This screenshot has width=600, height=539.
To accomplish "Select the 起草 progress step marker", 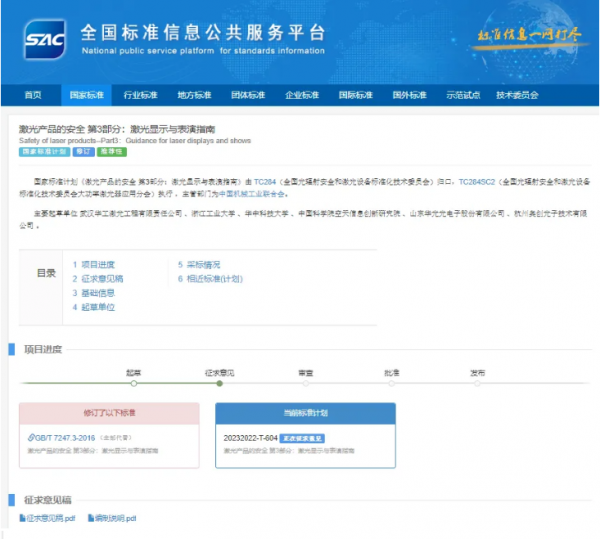I will 133,382.
